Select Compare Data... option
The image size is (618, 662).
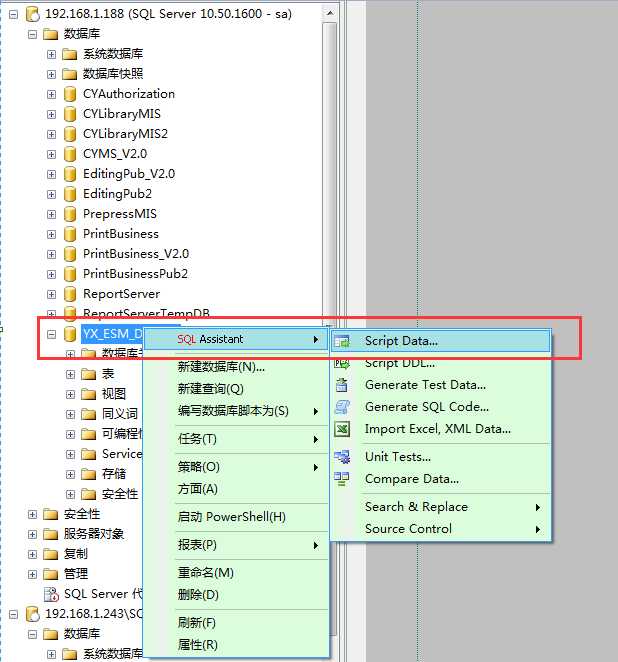click(441, 479)
